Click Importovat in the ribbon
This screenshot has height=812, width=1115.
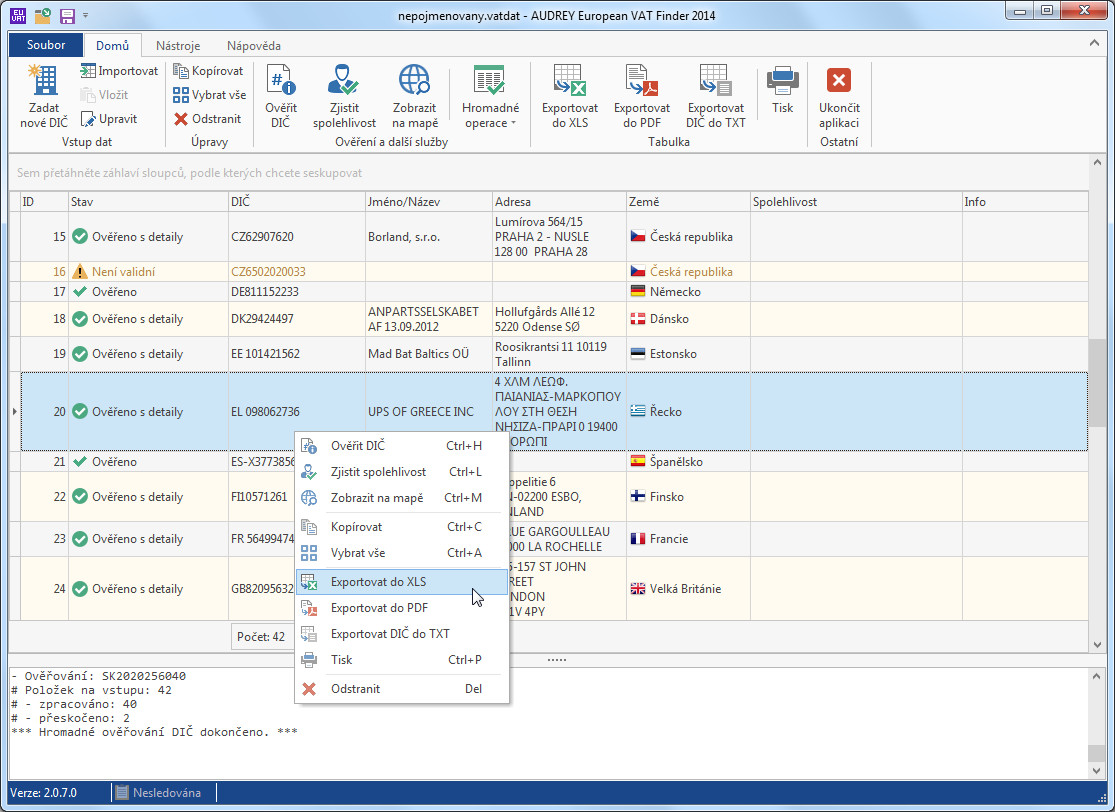coord(119,70)
